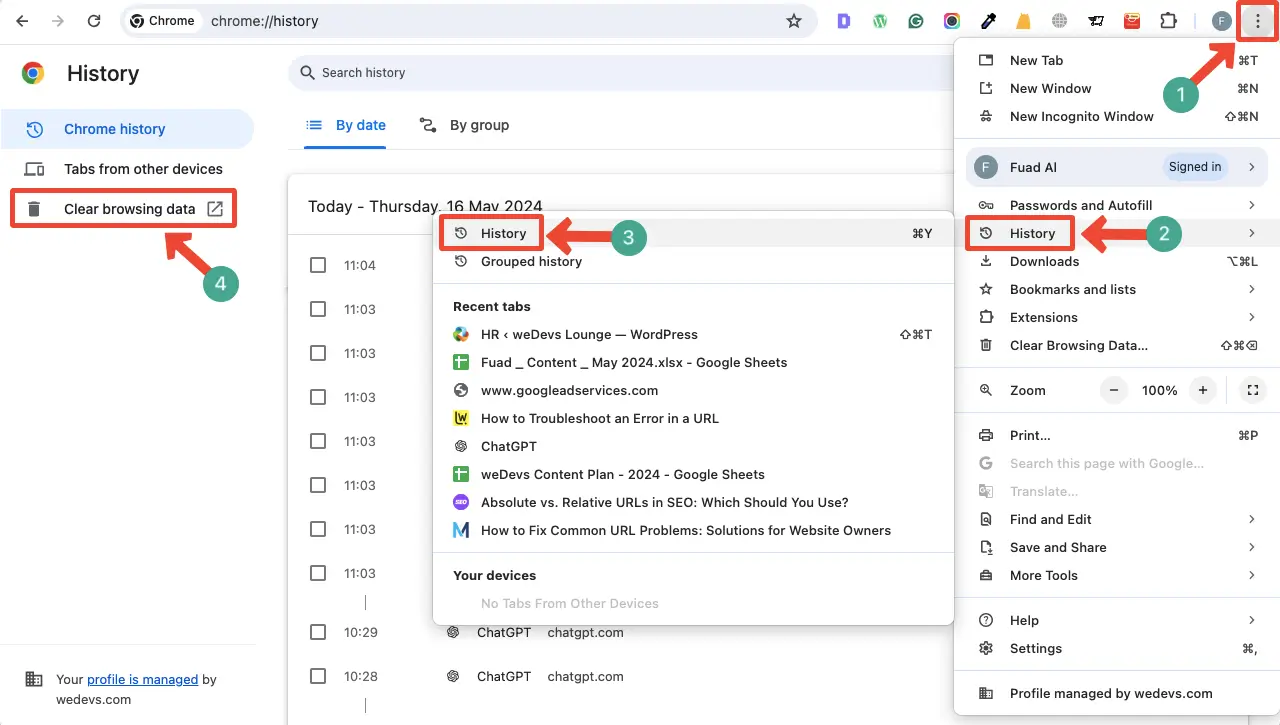
Task: Click the gray globe extension icon
Action: [1060, 21]
